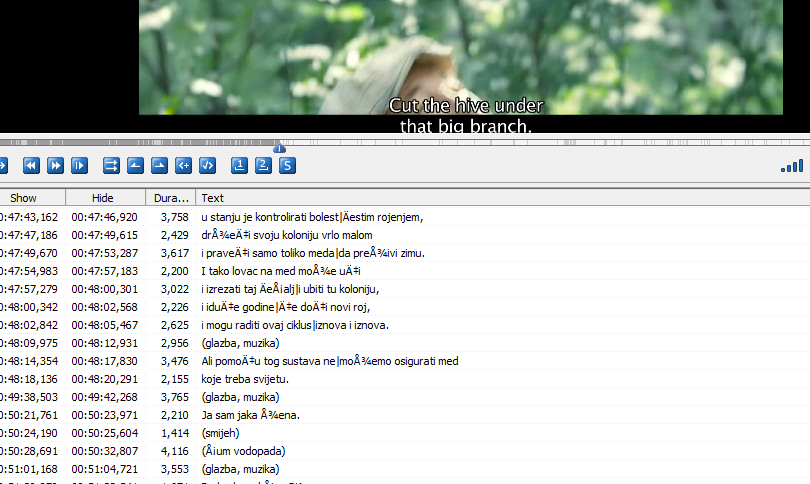
Task: Click hide time 00:47:57,183
Action: (x=105, y=272)
